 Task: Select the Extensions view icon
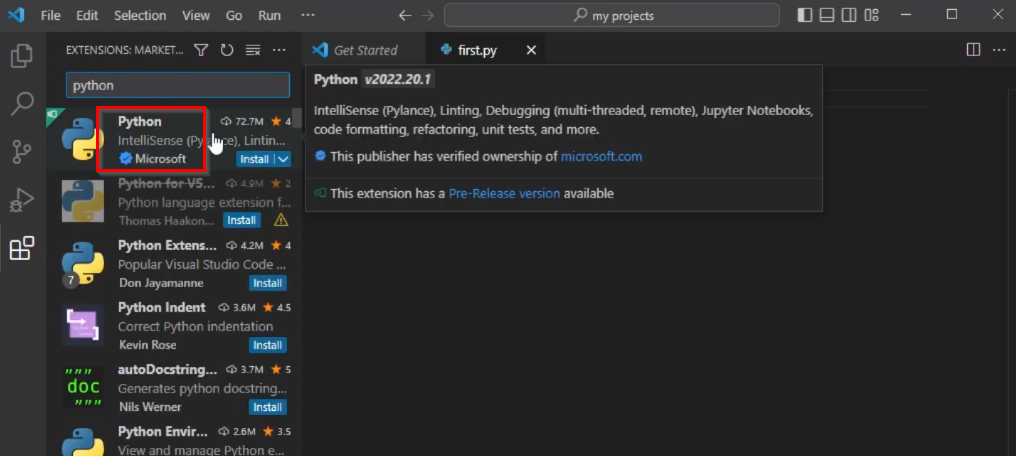[22, 248]
